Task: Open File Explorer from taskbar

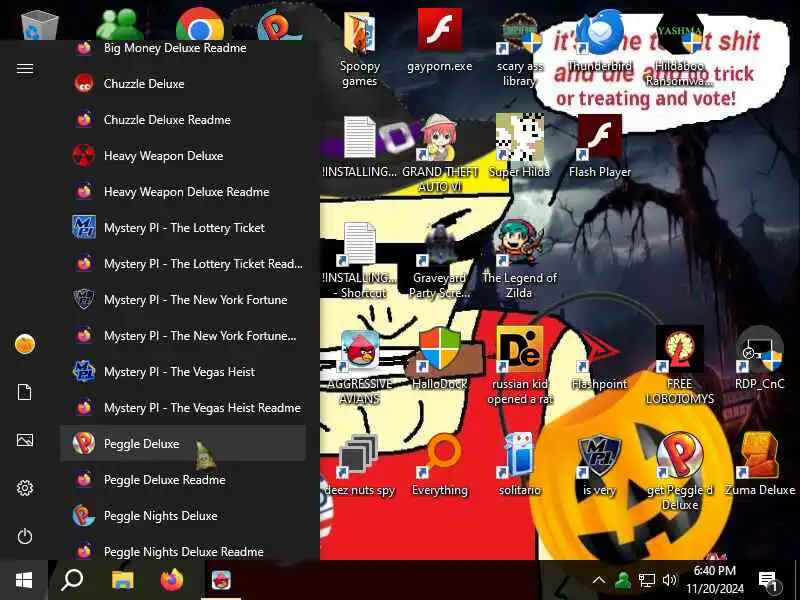Action: [122, 580]
